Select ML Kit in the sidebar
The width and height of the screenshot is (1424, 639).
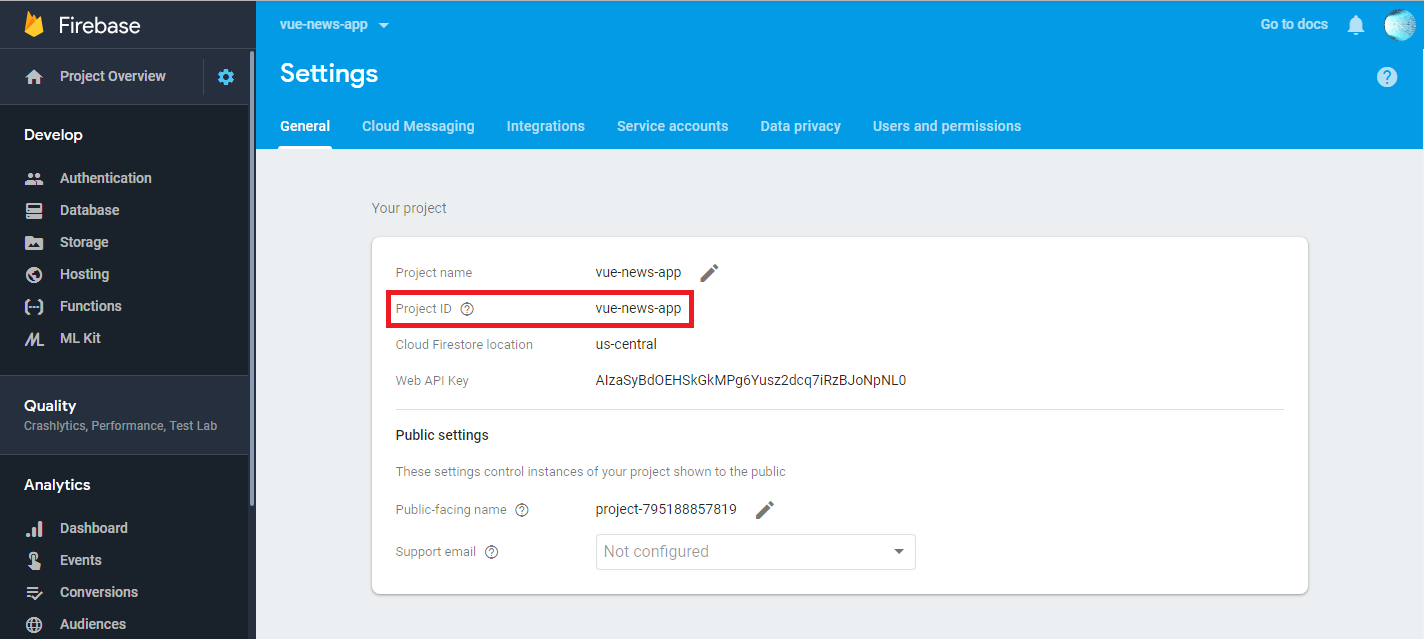click(x=80, y=337)
